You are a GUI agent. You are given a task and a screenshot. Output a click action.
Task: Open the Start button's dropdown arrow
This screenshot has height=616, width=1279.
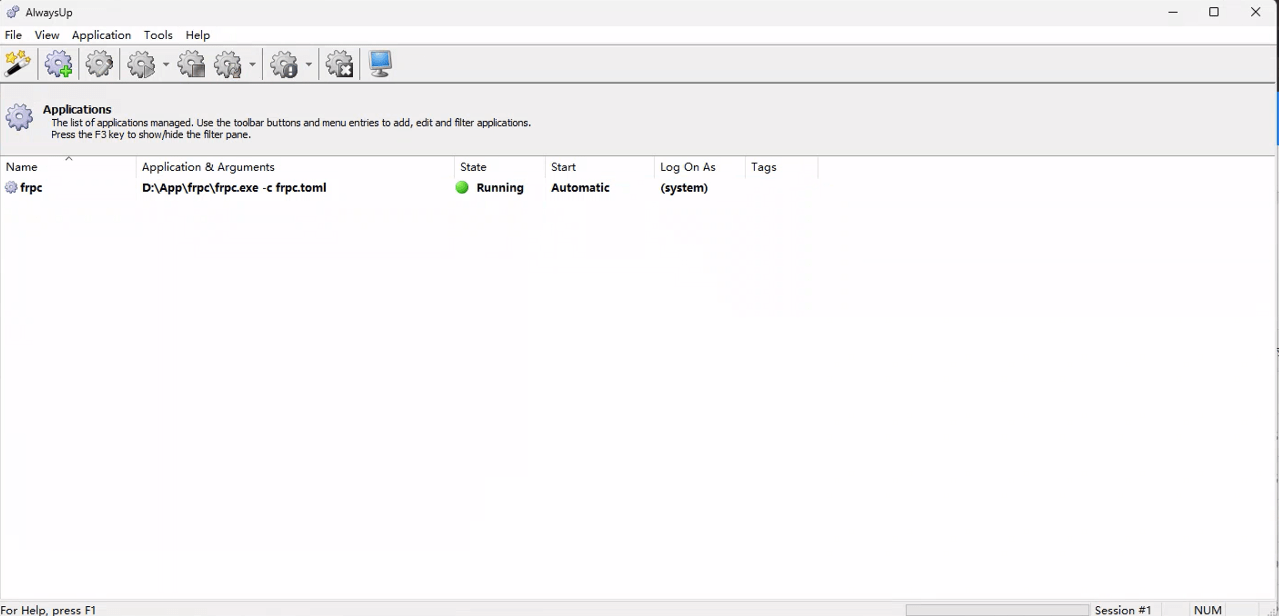click(166, 64)
